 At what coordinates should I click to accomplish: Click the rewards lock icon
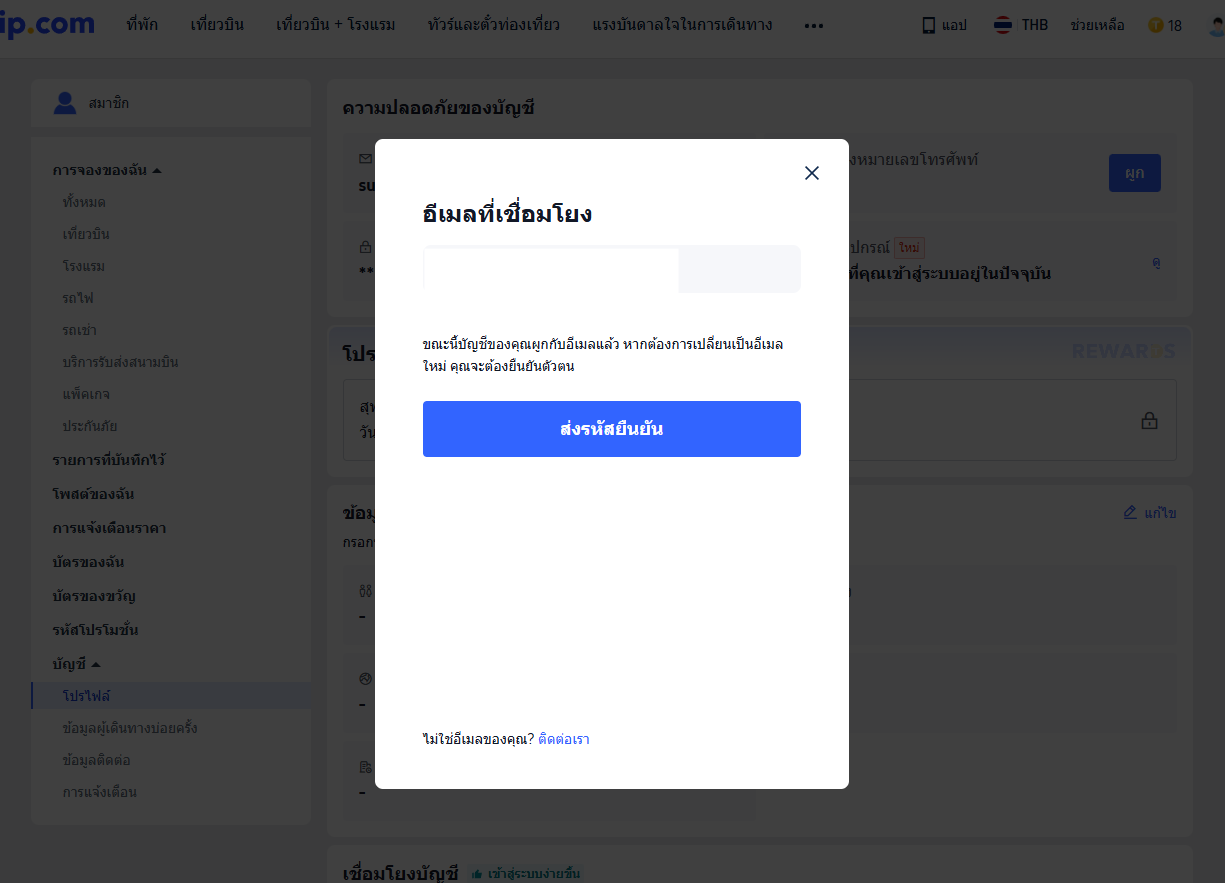[1150, 421]
